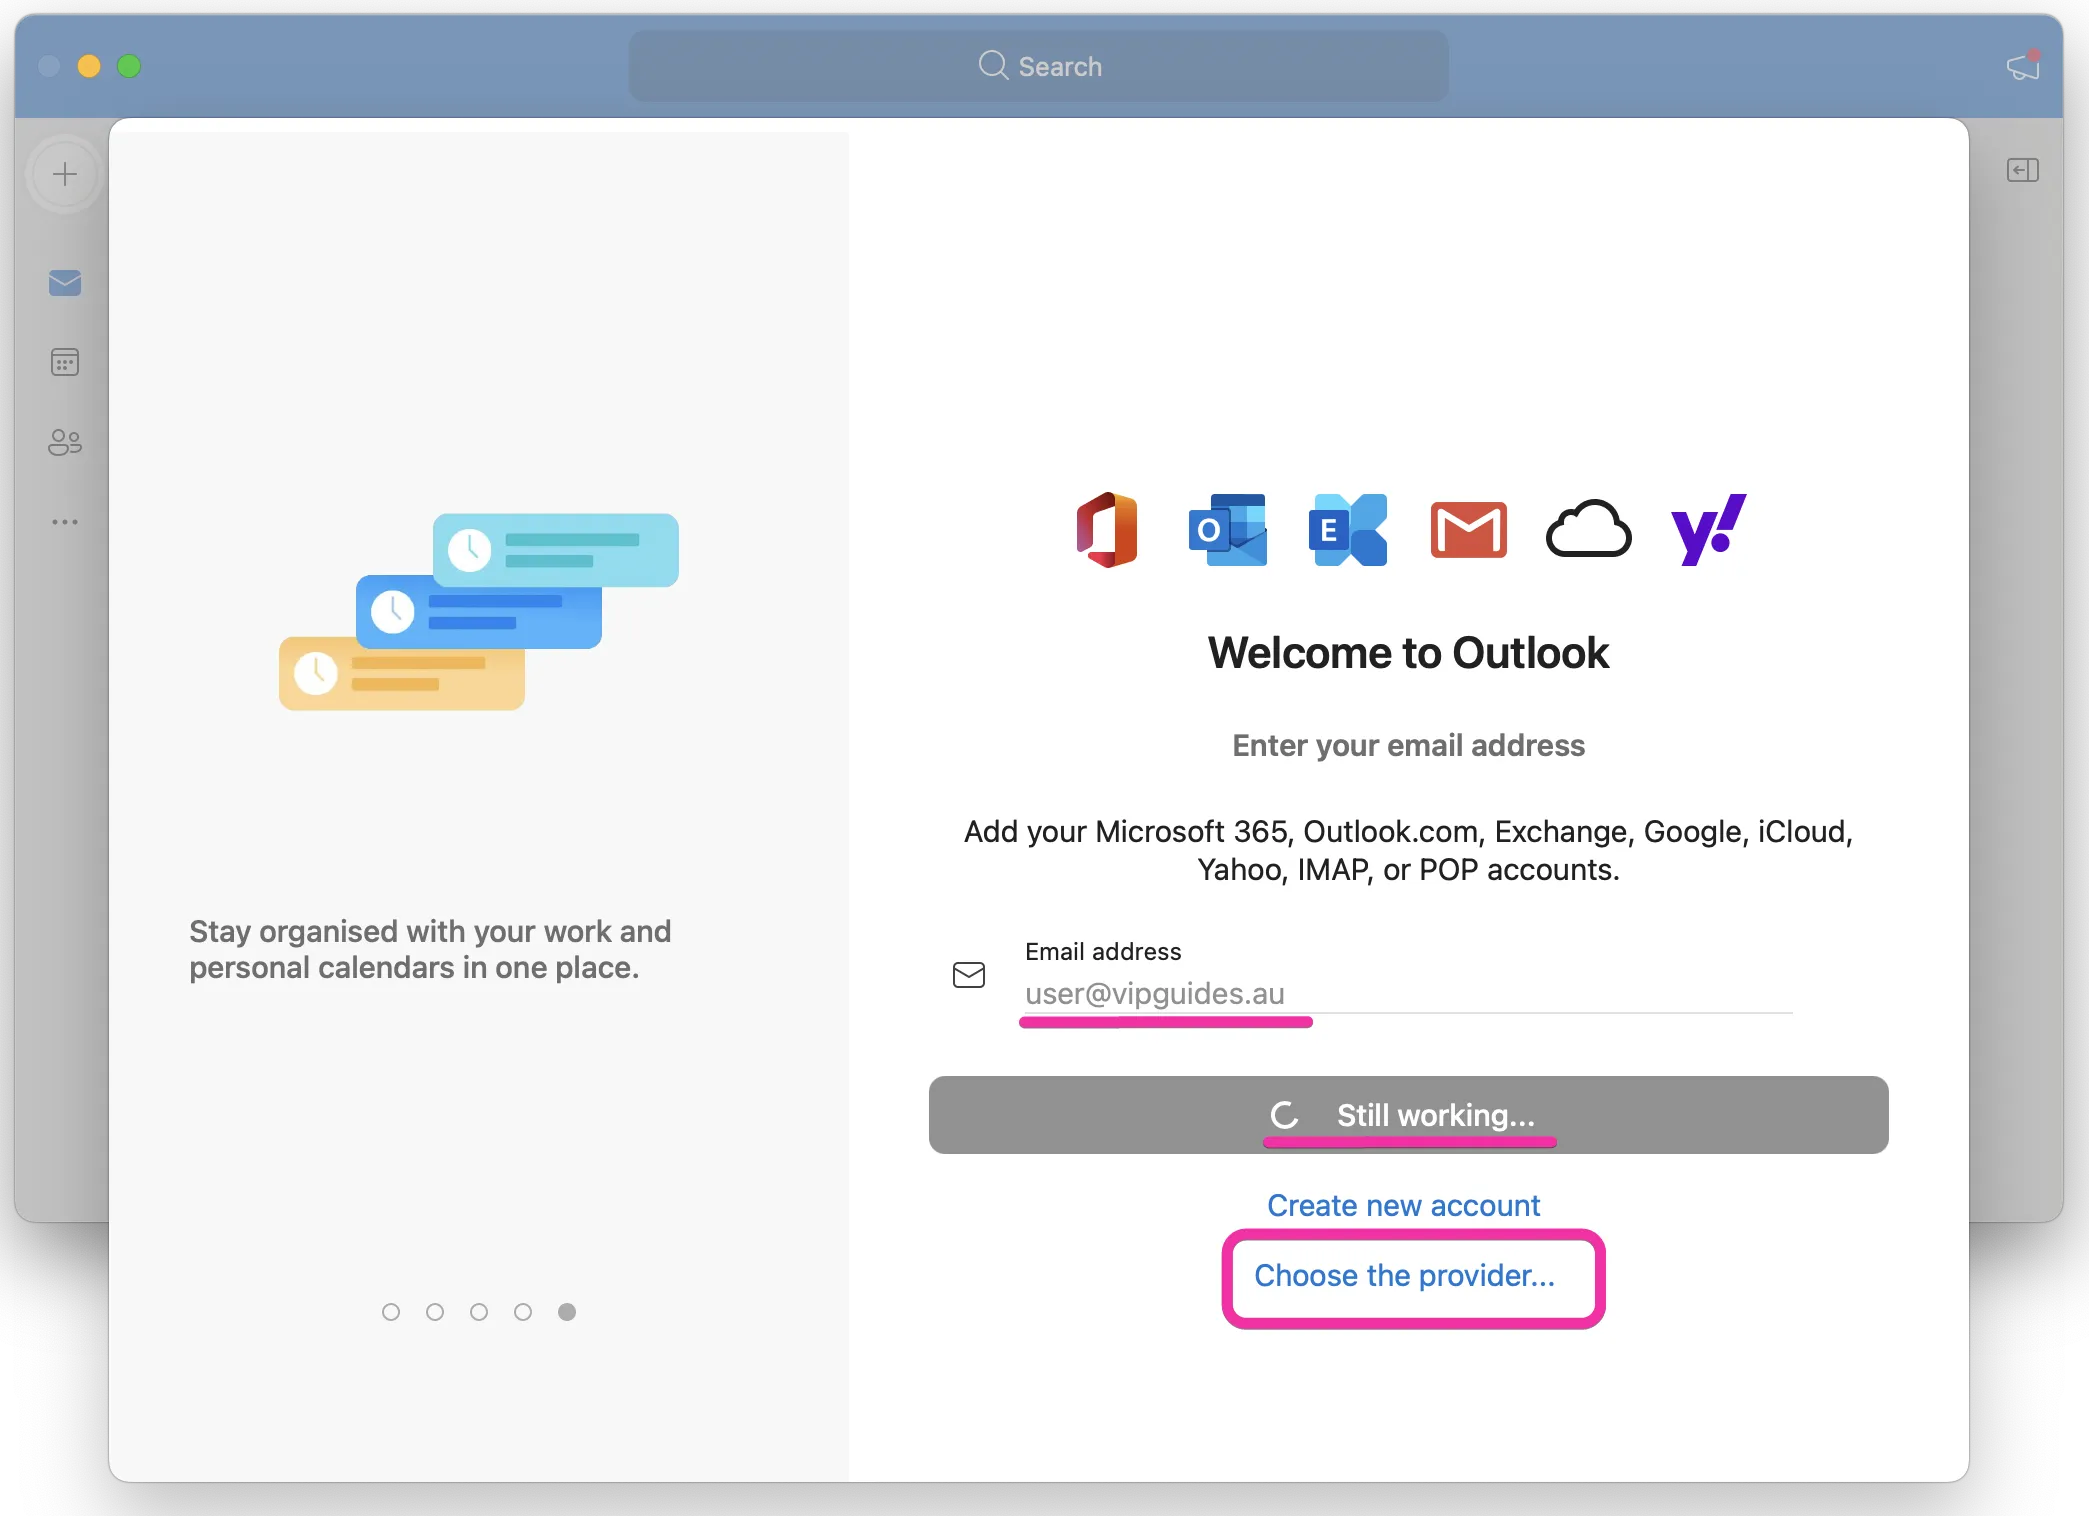Select the Outlook.com provider icon

(x=1228, y=531)
